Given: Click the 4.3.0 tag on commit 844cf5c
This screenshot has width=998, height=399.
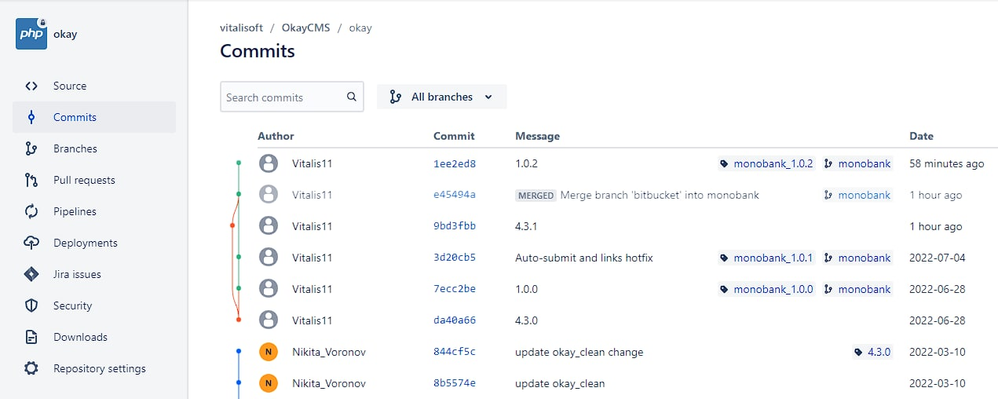Looking at the screenshot, I should pos(873,352).
